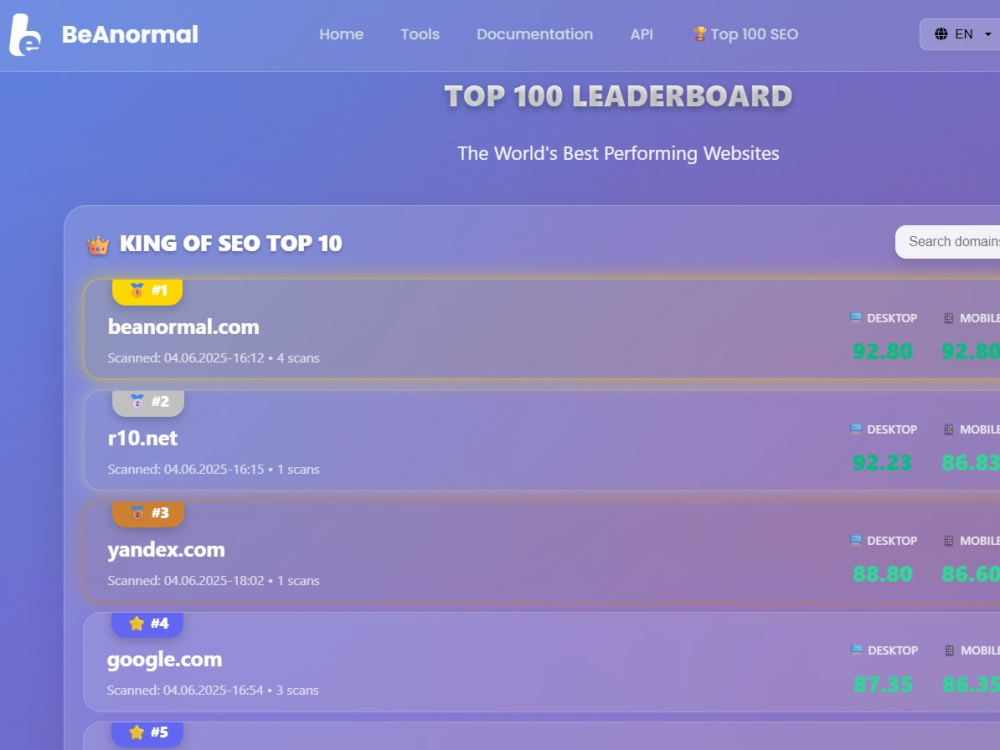1000x750 pixels.
Task: Click desktop monitor icon in r10.net row
Action: click(x=856, y=429)
